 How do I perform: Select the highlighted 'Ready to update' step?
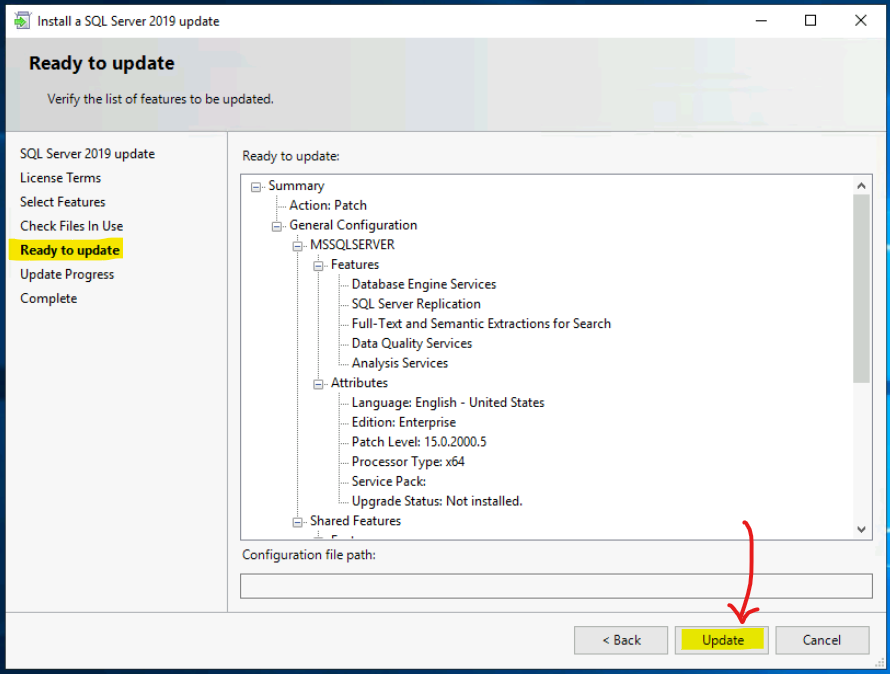click(70, 250)
